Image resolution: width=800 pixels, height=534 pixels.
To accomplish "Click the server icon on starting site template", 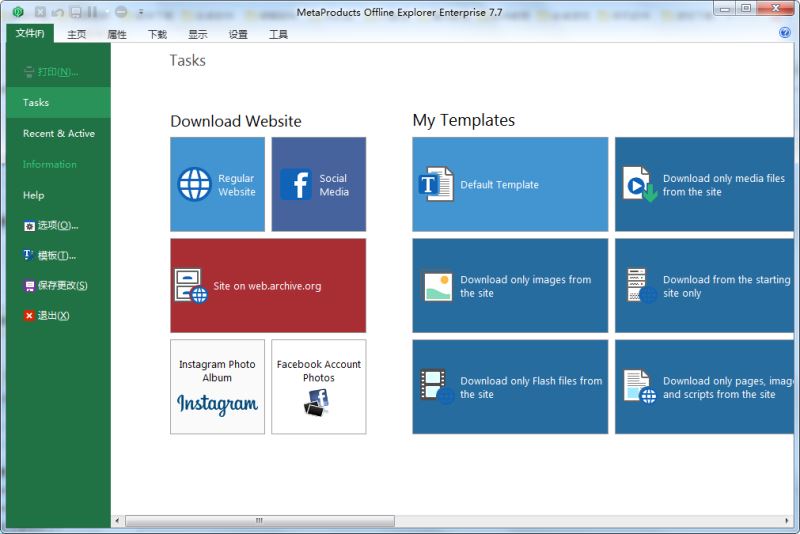I will tap(641, 286).
